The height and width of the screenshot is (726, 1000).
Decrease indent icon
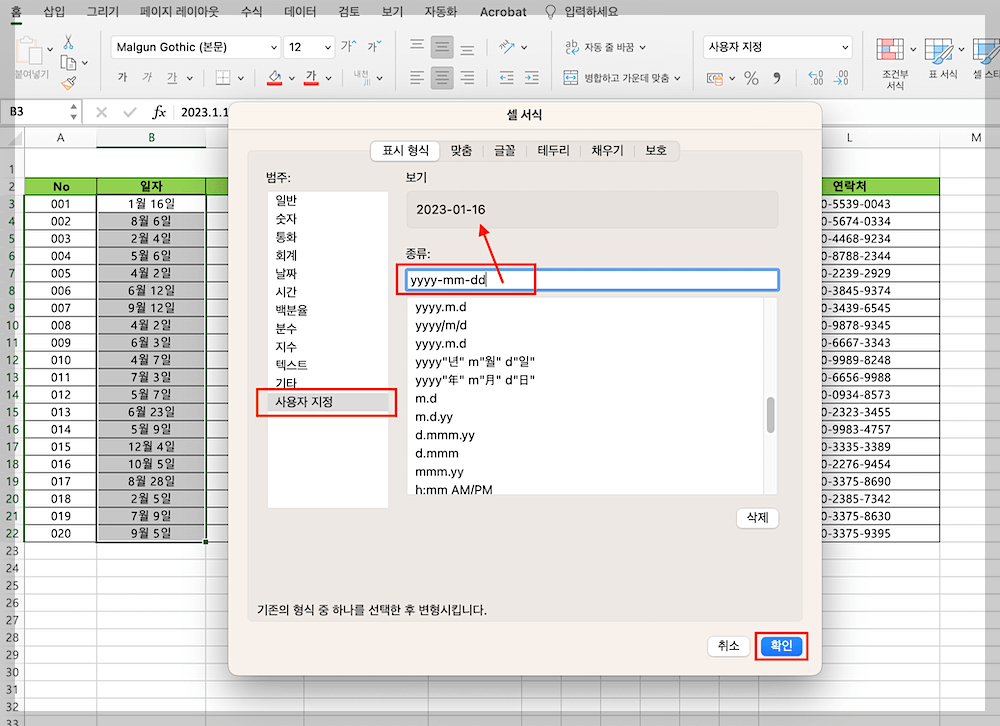(x=506, y=78)
